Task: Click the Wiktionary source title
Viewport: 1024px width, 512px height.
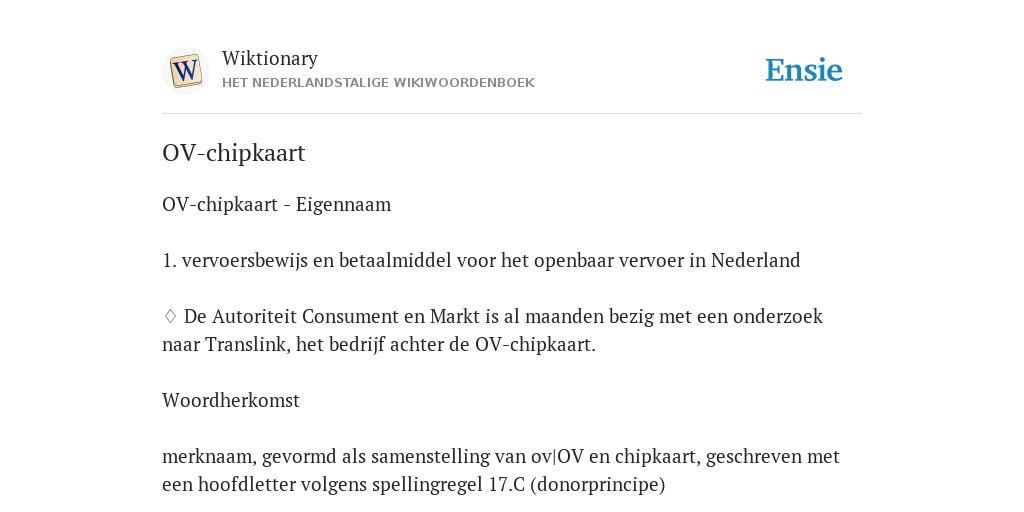Action: click(270, 58)
